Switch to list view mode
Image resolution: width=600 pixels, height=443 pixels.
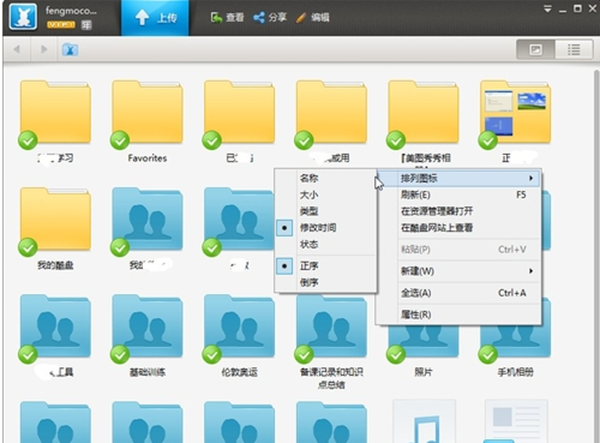tap(574, 49)
